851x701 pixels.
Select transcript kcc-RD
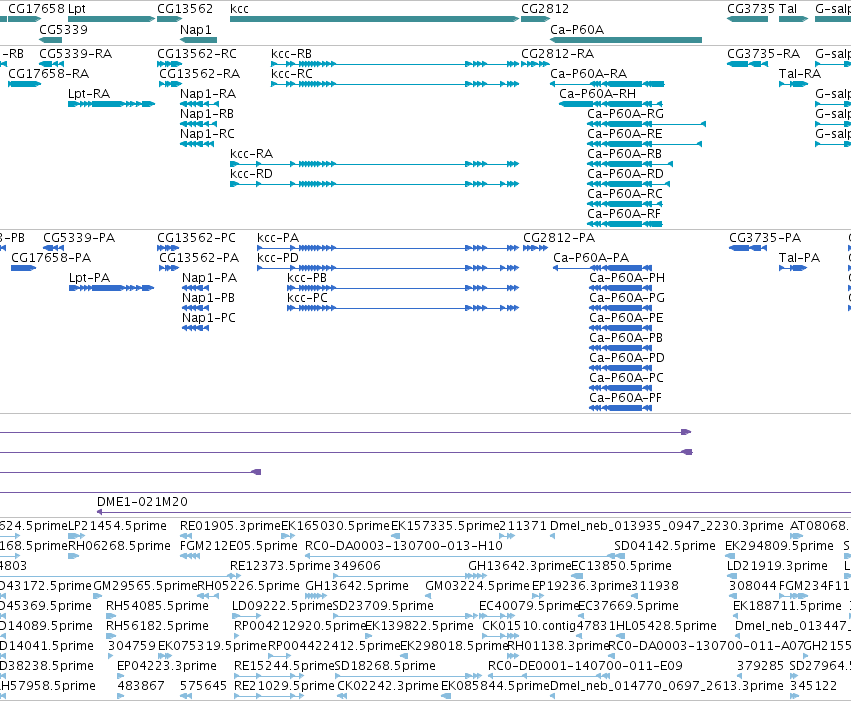point(251,174)
